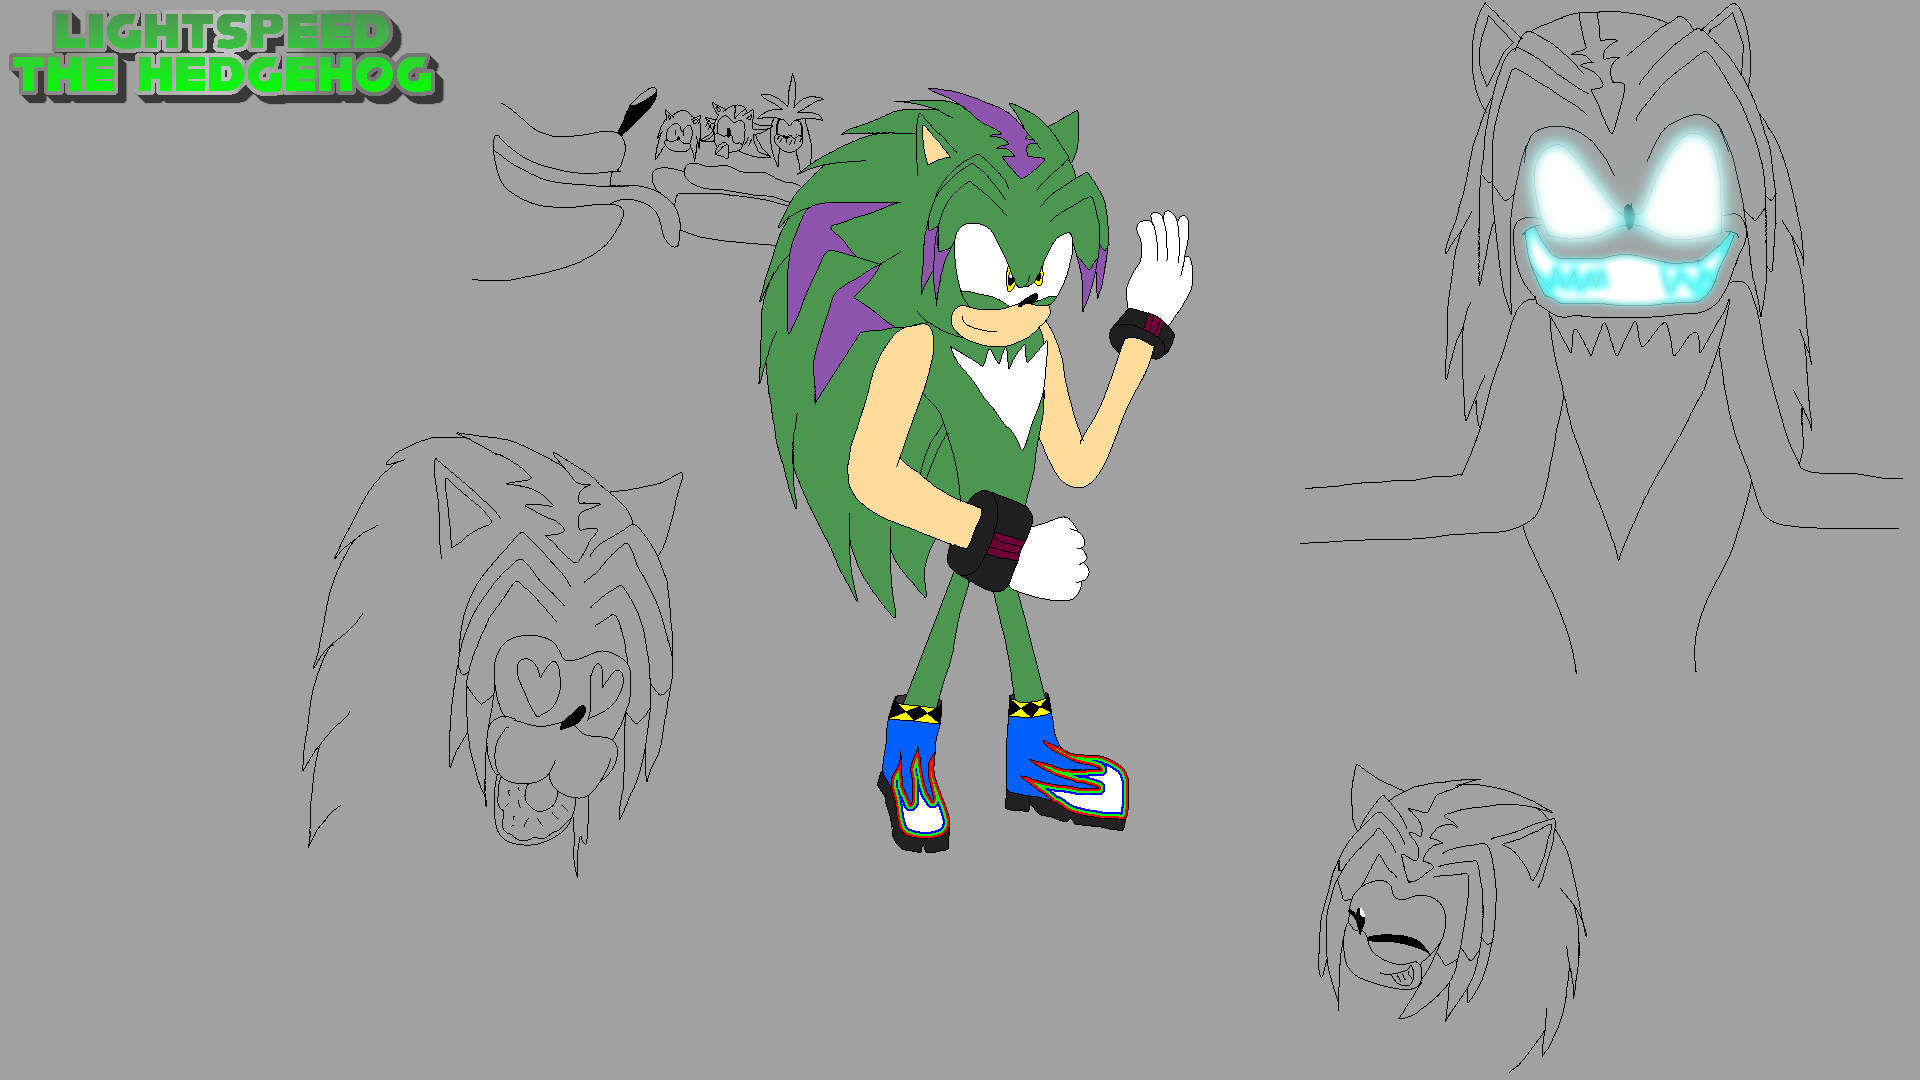Click the sketch with glowing cyan eyes
Screen dimensions: 1920x1080
click(x=1602, y=340)
